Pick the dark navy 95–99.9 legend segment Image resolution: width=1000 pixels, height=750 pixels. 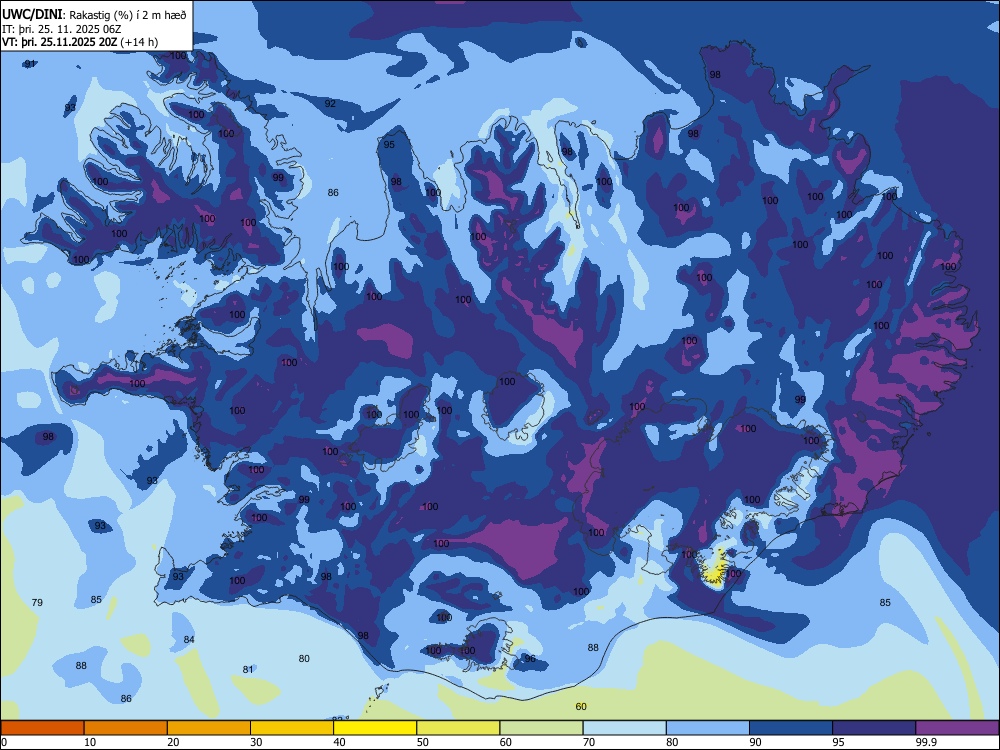(874, 728)
